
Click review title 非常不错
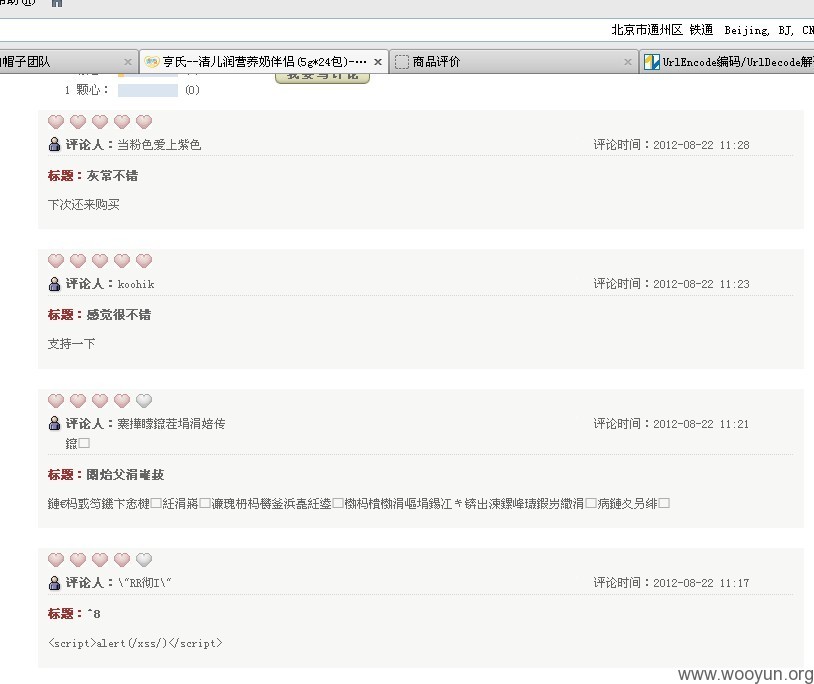tap(112, 176)
